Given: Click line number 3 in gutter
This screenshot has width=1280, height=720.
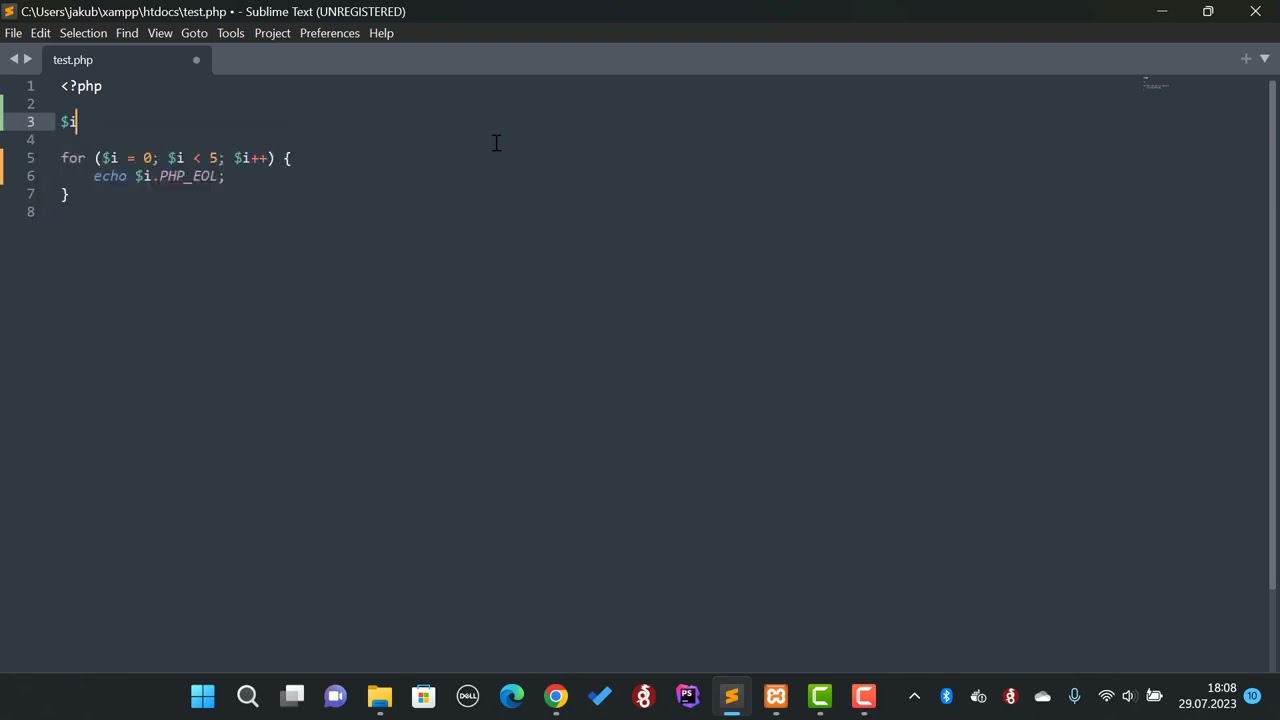Looking at the screenshot, I should click(x=31, y=122).
